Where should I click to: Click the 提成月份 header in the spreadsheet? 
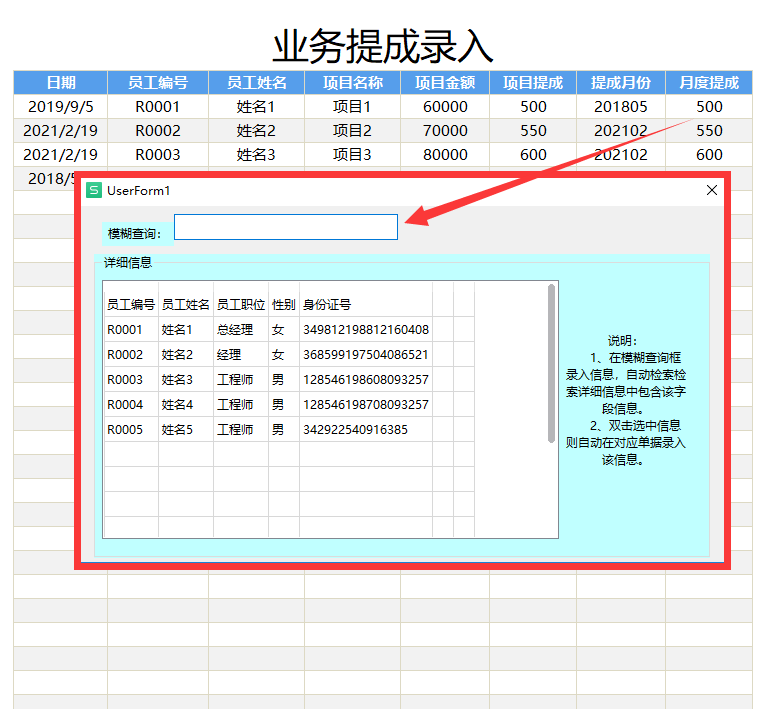[x=621, y=82]
